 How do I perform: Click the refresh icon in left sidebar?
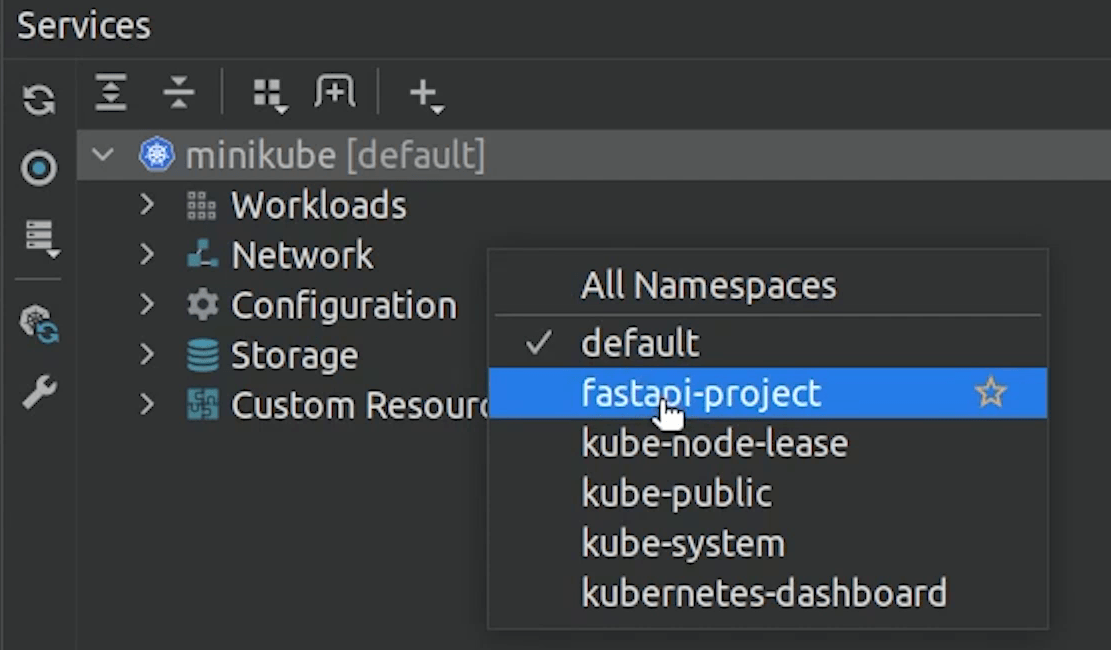point(39,99)
